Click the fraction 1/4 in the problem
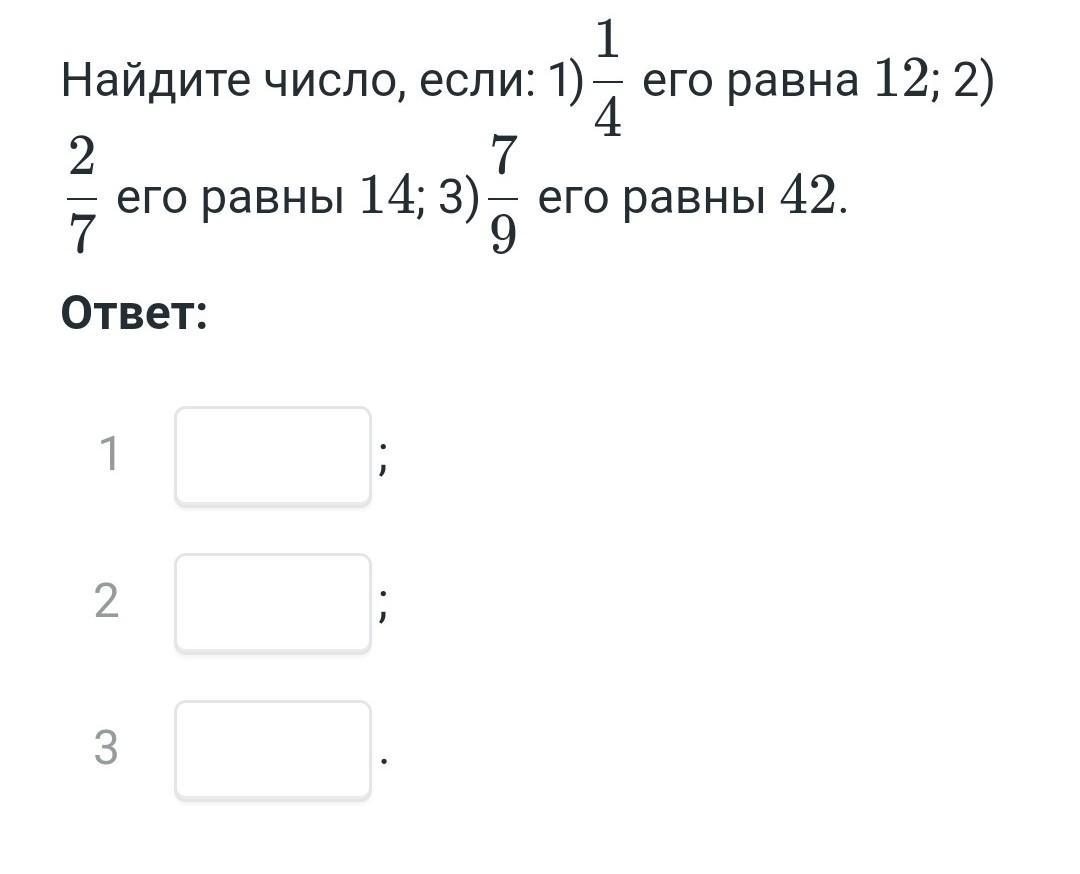This screenshot has height=874, width=1080. tap(607, 80)
